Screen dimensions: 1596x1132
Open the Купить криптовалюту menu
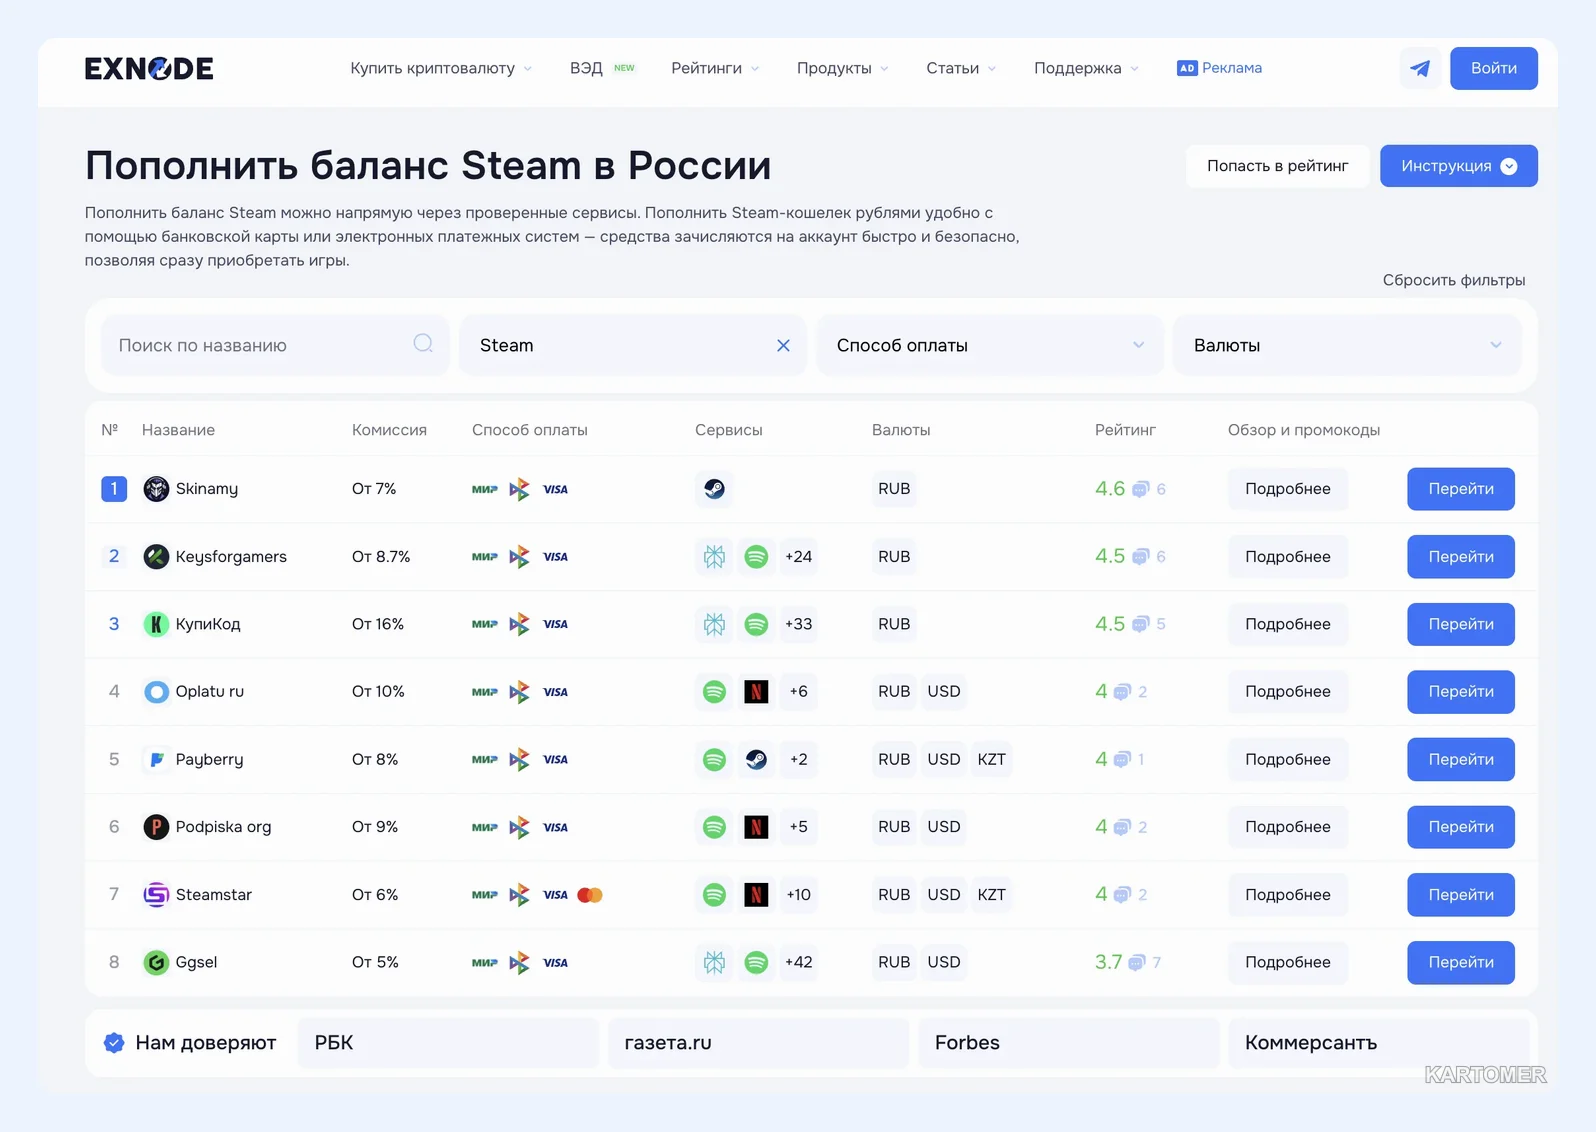441,68
